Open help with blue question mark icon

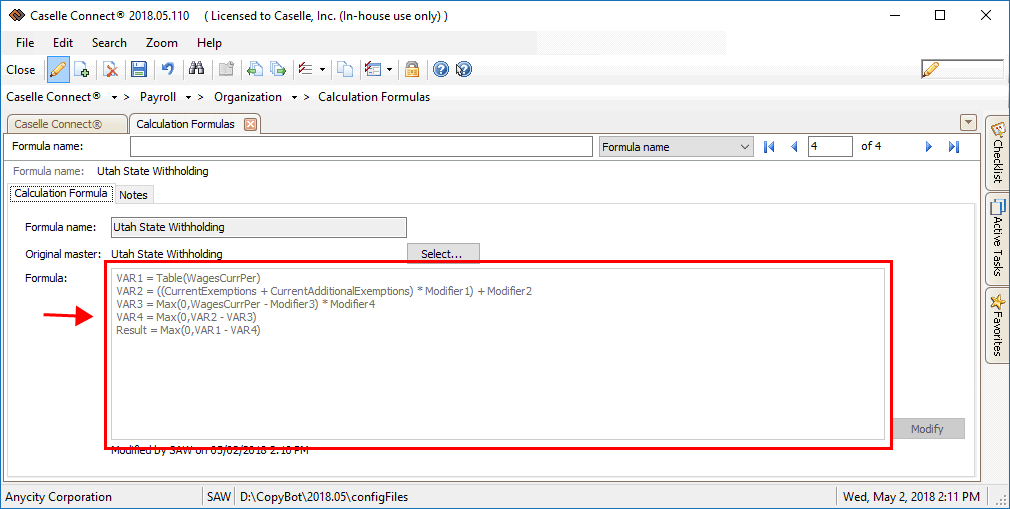[x=441, y=69]
